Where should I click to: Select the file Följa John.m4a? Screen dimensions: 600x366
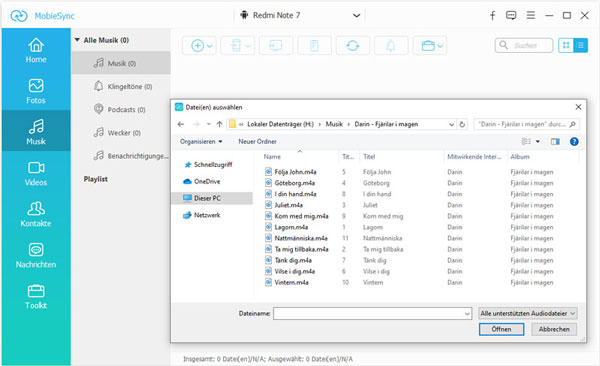click(295, 172)
